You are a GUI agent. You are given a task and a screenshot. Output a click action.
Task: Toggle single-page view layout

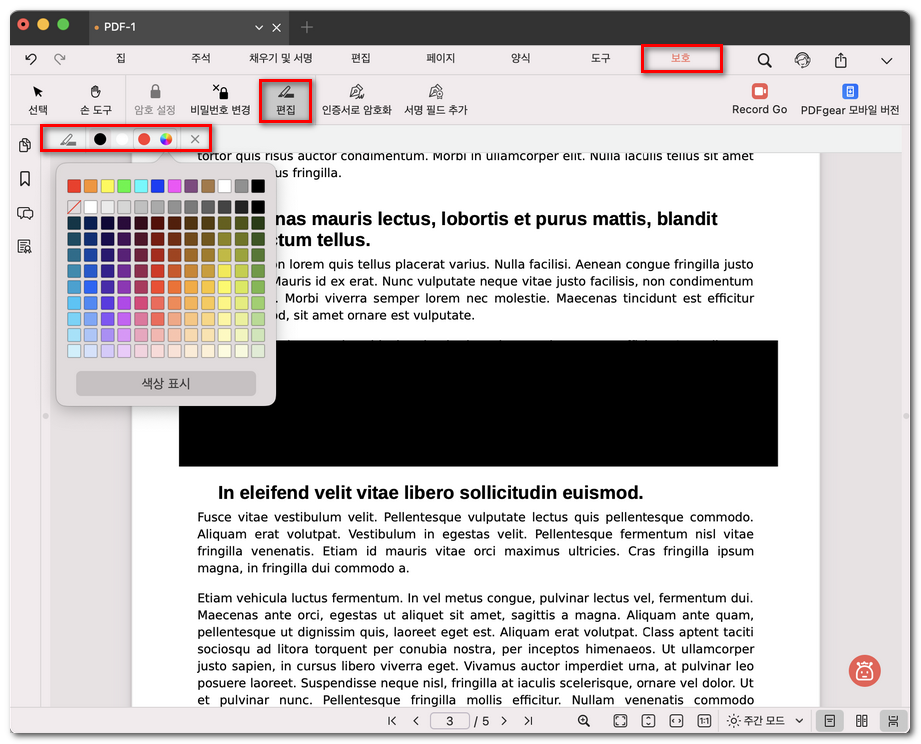point(828,721)
